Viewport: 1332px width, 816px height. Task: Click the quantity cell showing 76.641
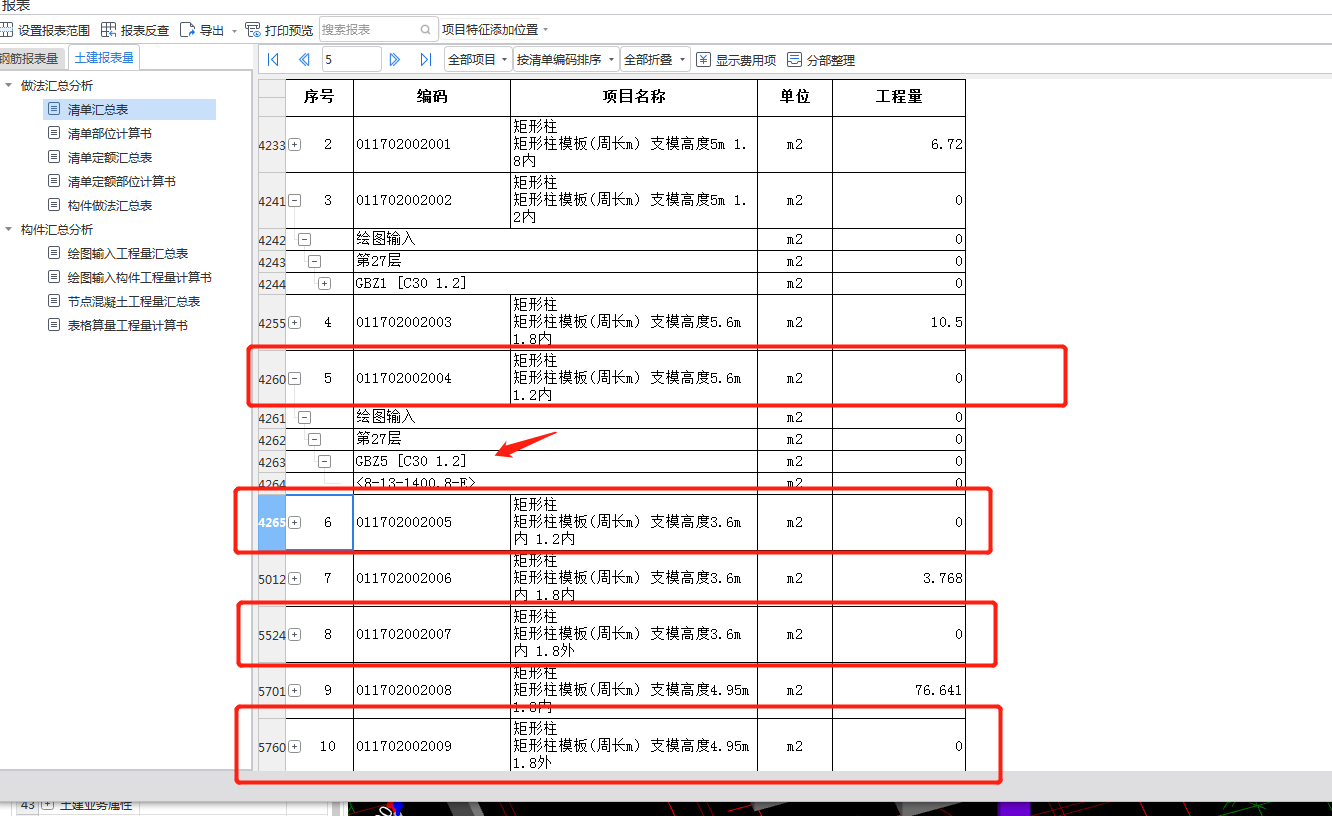[x=899, y=691]
